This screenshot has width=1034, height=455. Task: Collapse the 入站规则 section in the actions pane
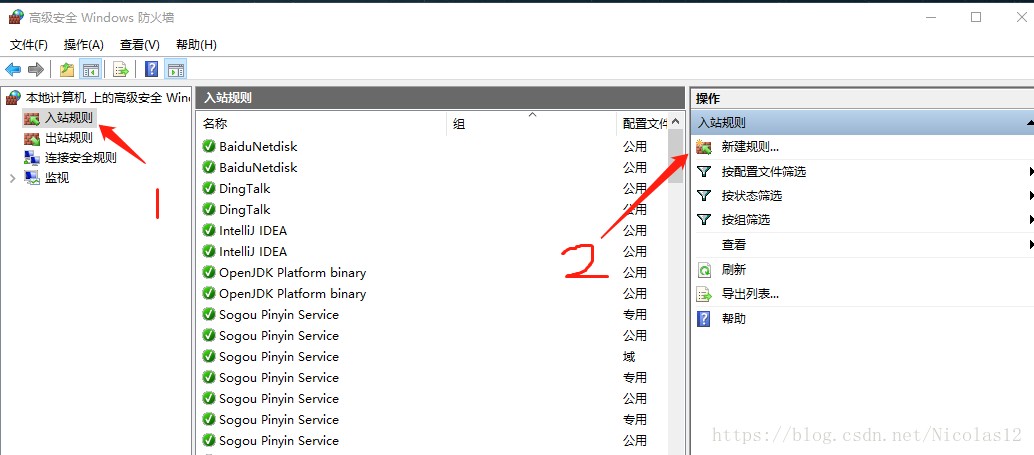[x=1029, y=123]
